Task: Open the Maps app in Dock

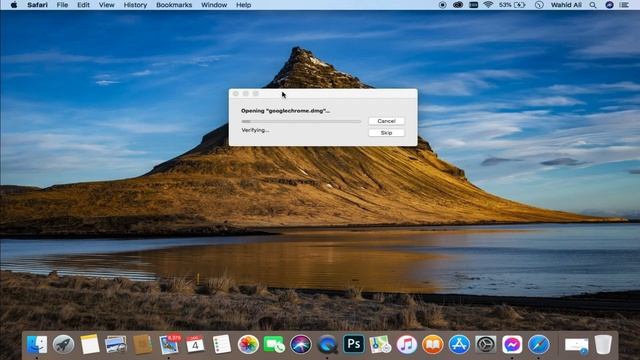Action: tap(380, 344)
